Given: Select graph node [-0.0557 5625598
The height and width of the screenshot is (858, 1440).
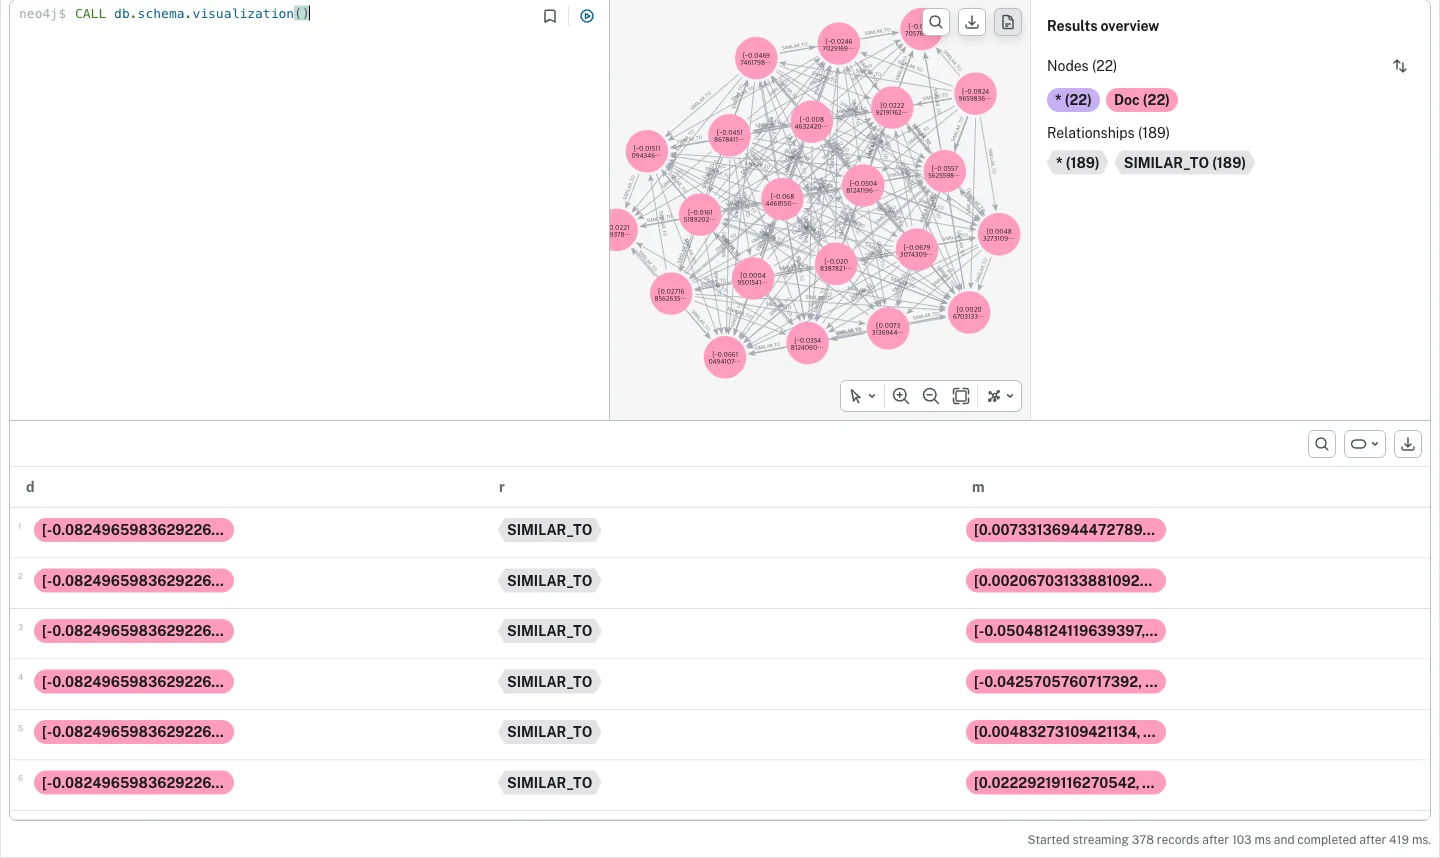Looking at the screenshot, I should coord(945,171).
